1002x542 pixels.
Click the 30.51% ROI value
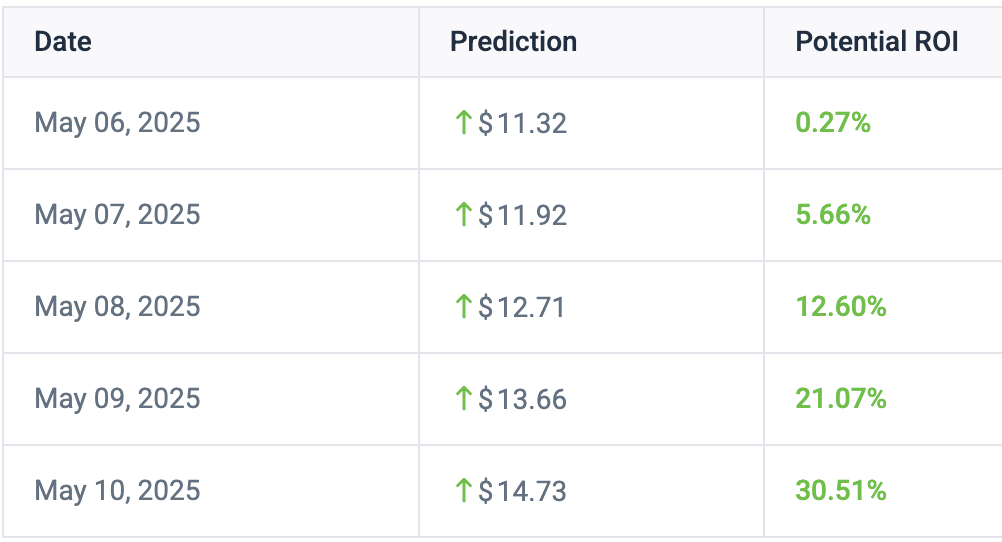(x=841, y=491)
